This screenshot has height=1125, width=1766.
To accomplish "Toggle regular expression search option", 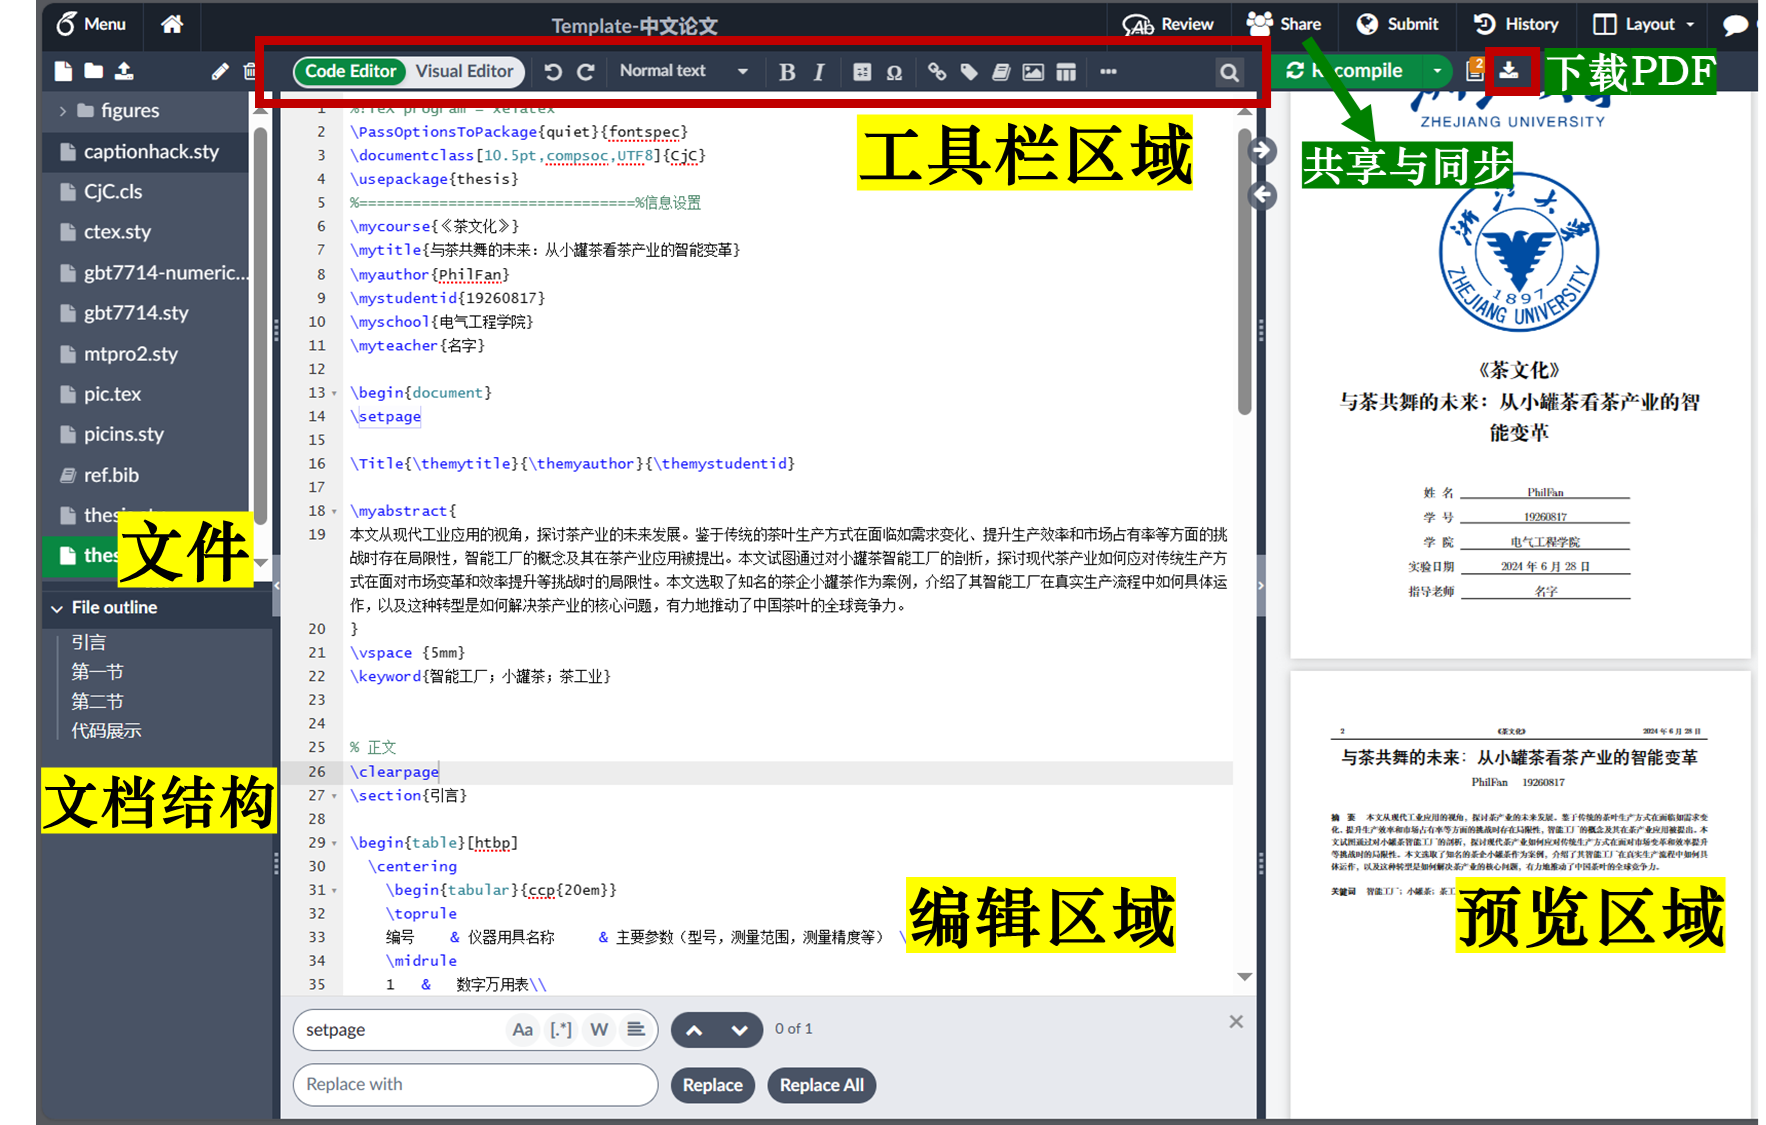I will pos(561,1029).
